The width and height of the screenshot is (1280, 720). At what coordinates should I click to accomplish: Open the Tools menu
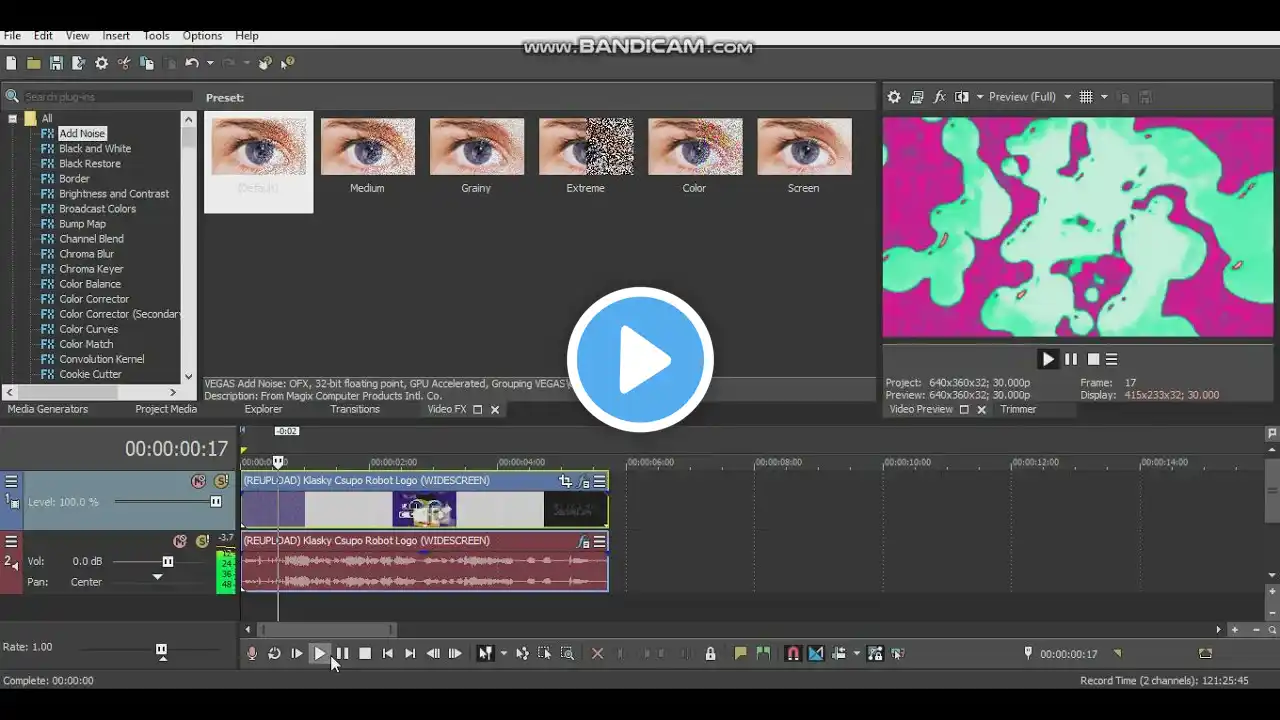point(156,36)
